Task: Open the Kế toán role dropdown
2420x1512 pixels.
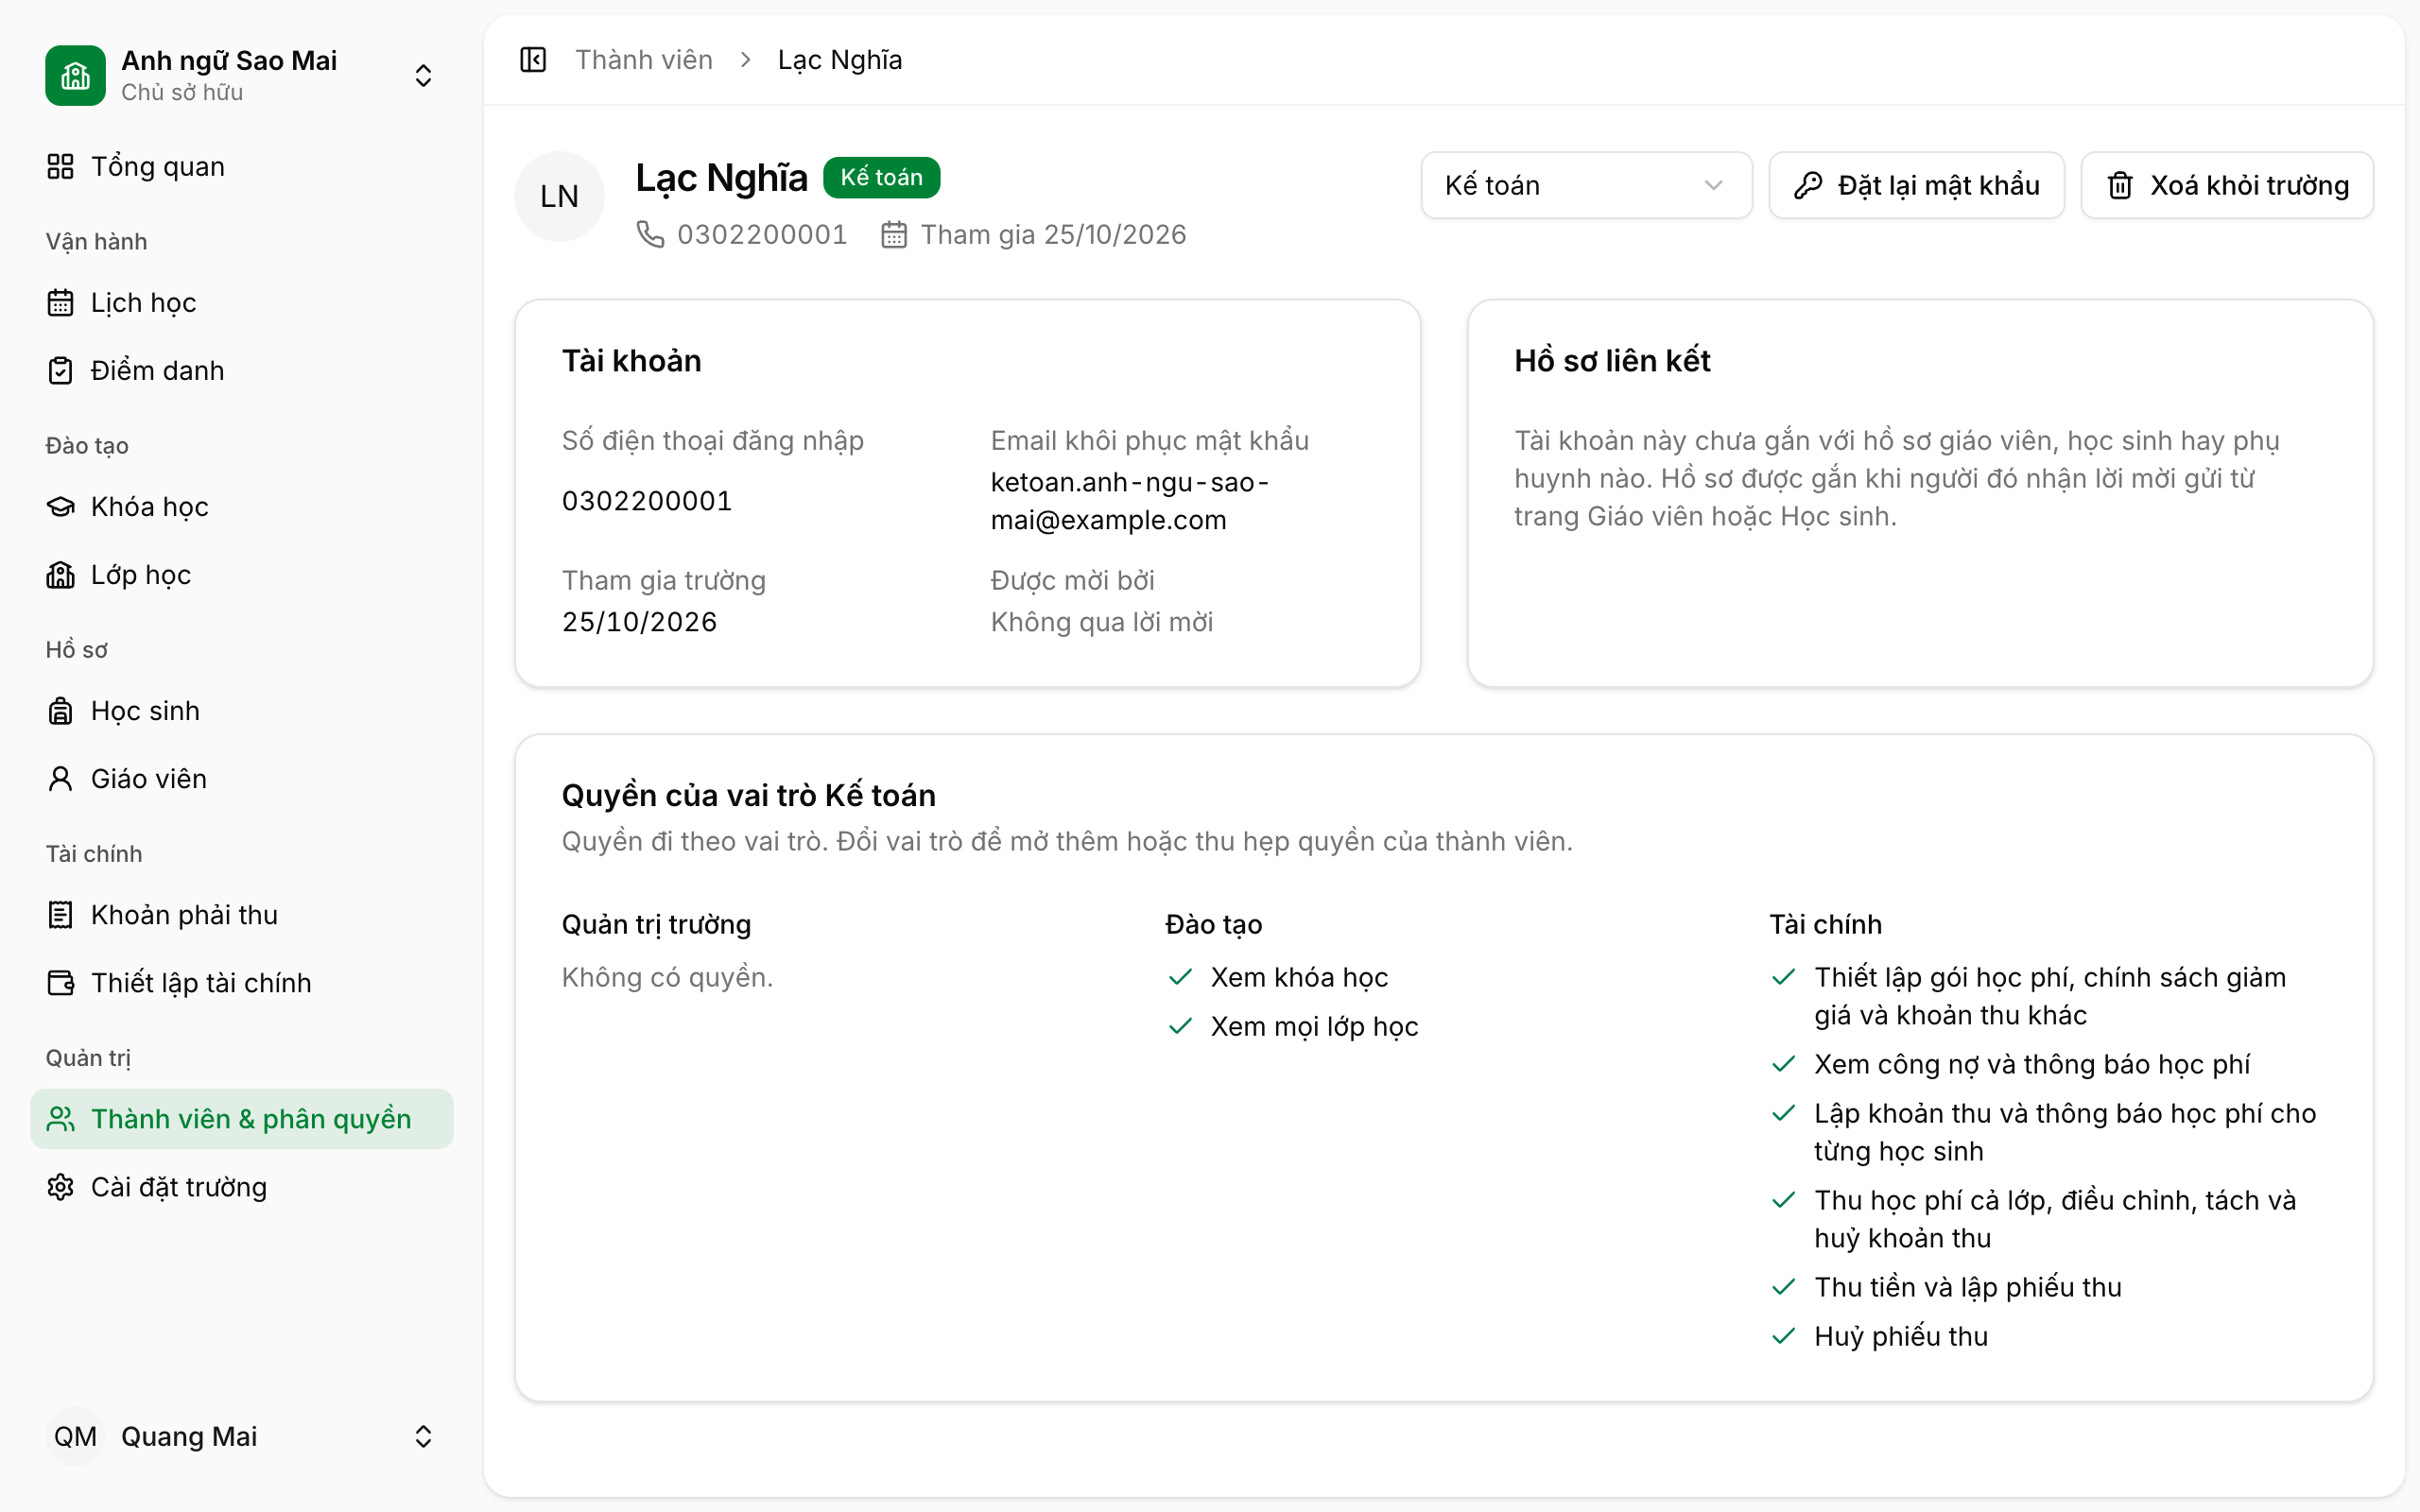Action: coord(1586,185)
